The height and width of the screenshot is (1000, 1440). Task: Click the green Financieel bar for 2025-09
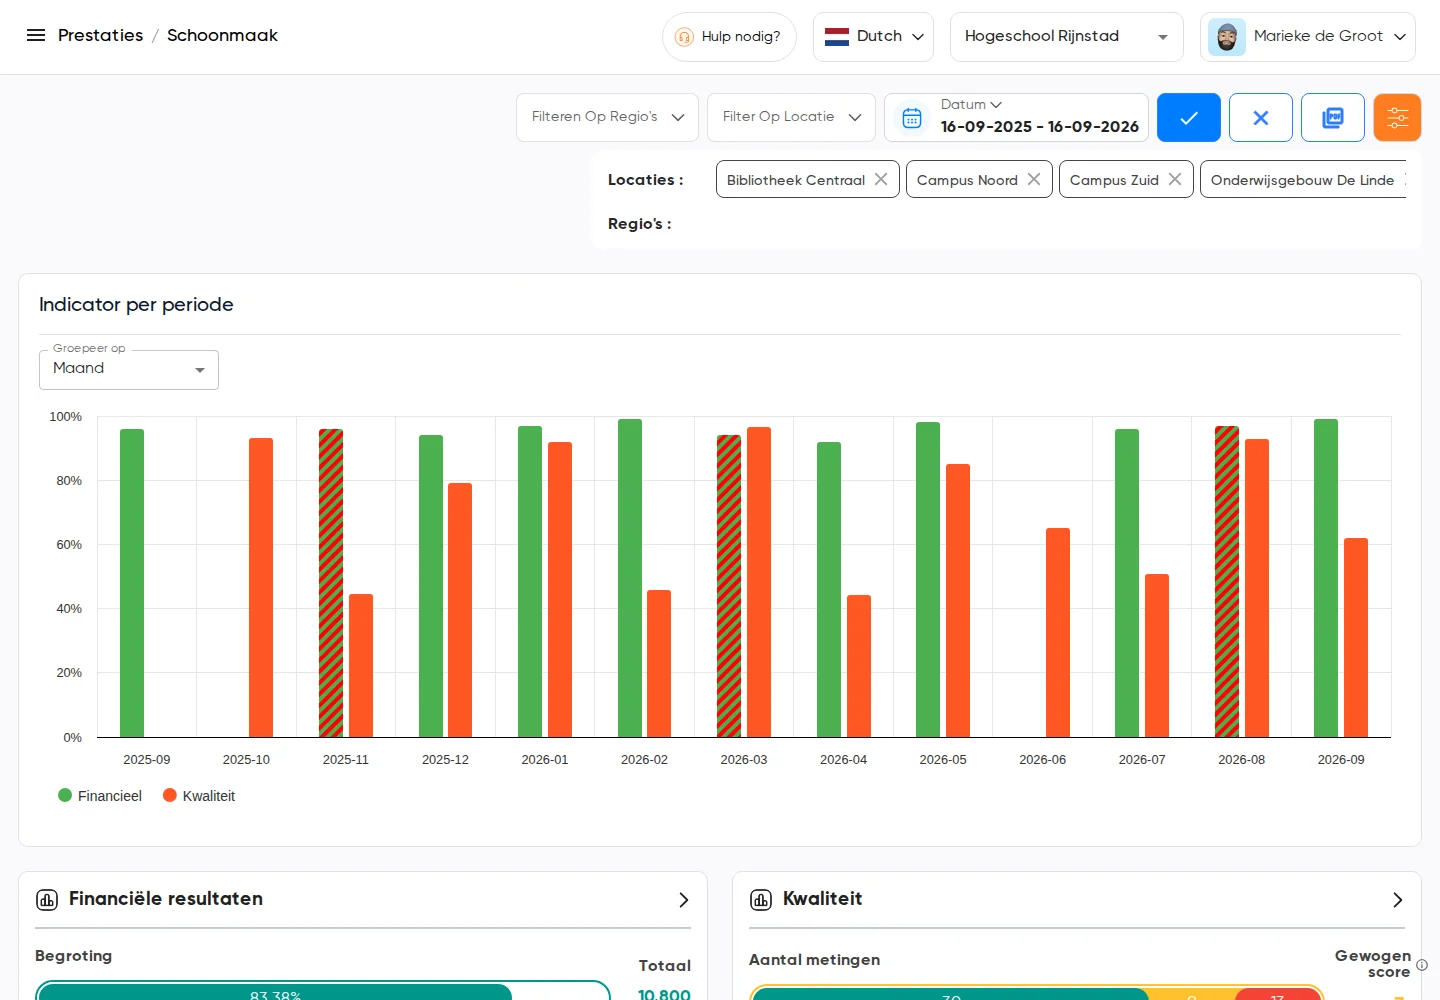[x=132, y=583]
